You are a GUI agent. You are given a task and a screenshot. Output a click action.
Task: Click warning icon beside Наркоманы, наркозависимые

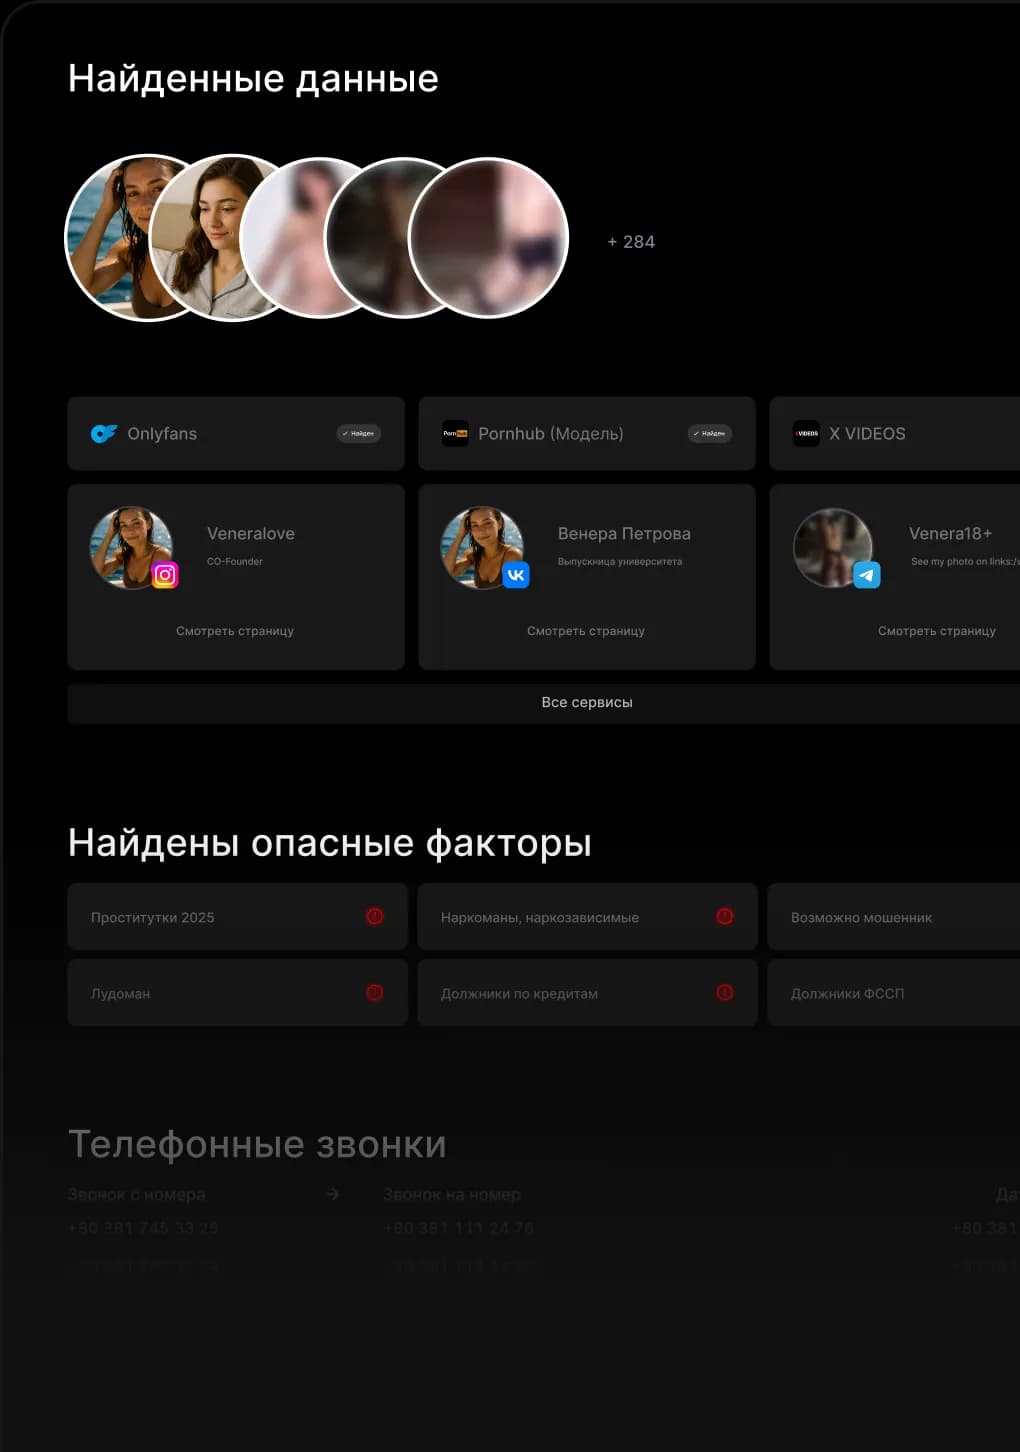[725, 916]
